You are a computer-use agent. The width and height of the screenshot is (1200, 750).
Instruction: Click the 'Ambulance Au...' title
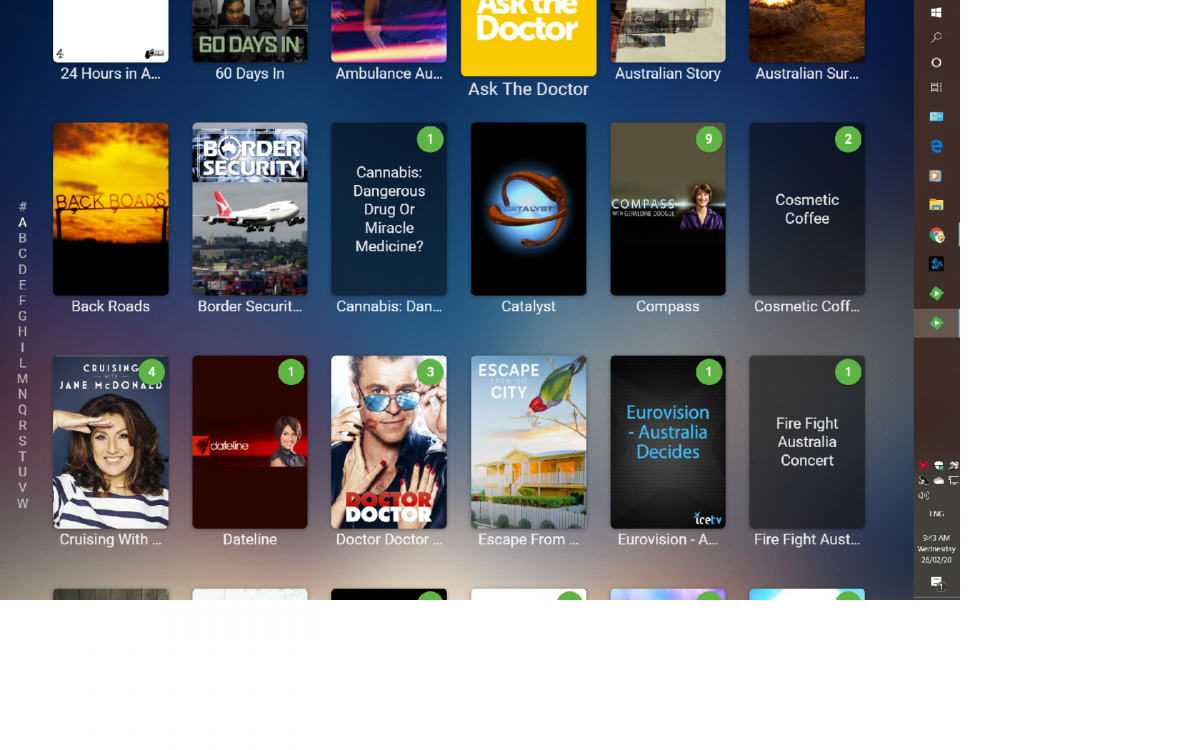point(389,73)
